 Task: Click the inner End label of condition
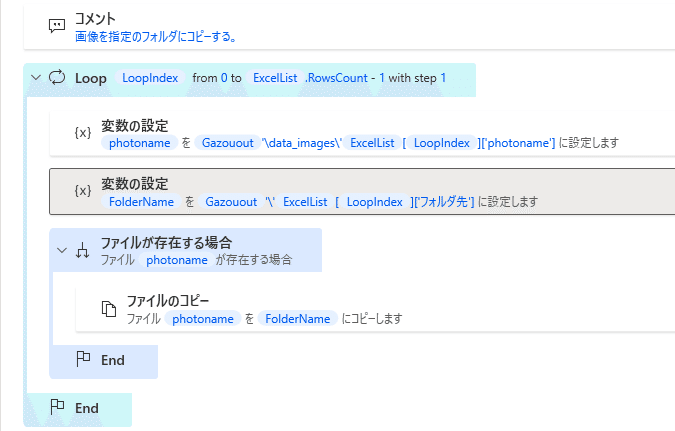[x=113, y=360]
